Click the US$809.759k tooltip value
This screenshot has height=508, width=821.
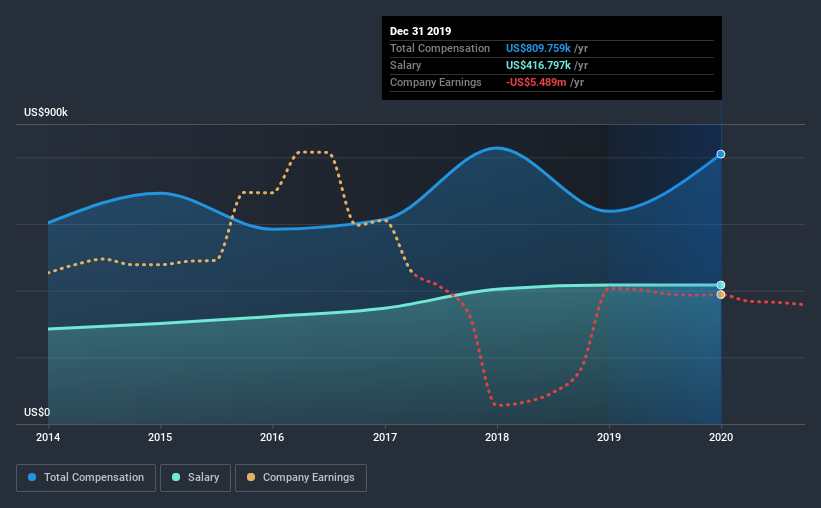tap(538, 48)
